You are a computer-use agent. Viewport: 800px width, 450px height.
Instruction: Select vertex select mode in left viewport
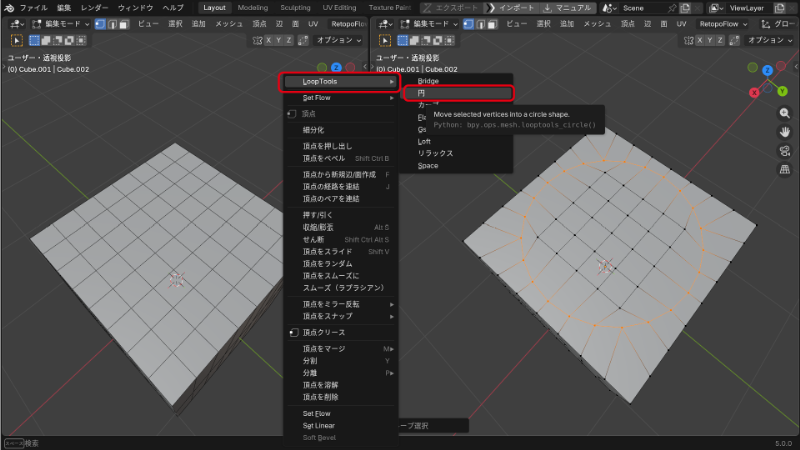[x=100, y=24]
